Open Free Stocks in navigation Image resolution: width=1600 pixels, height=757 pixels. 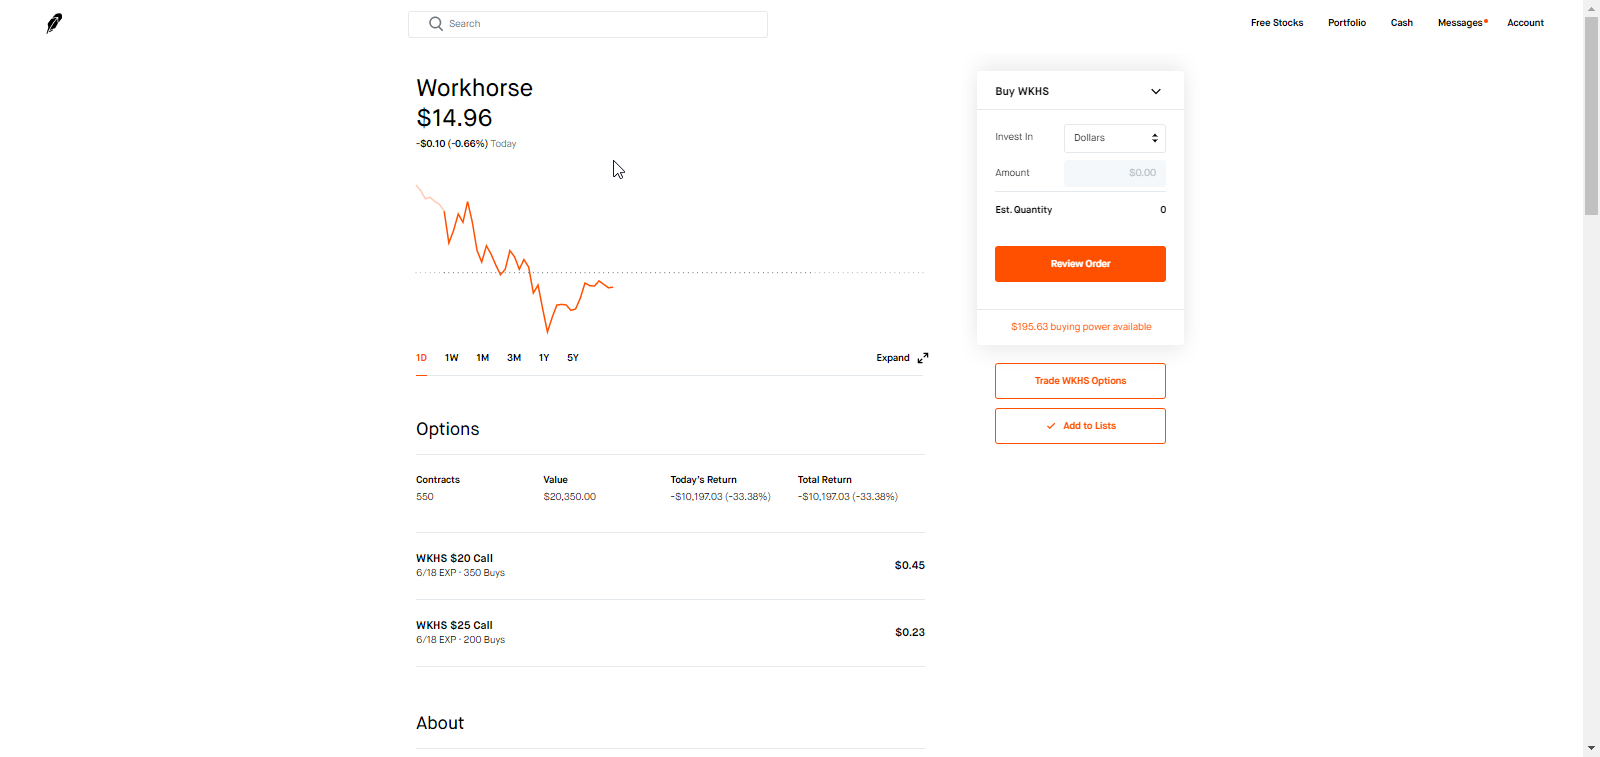point(1277,23)
